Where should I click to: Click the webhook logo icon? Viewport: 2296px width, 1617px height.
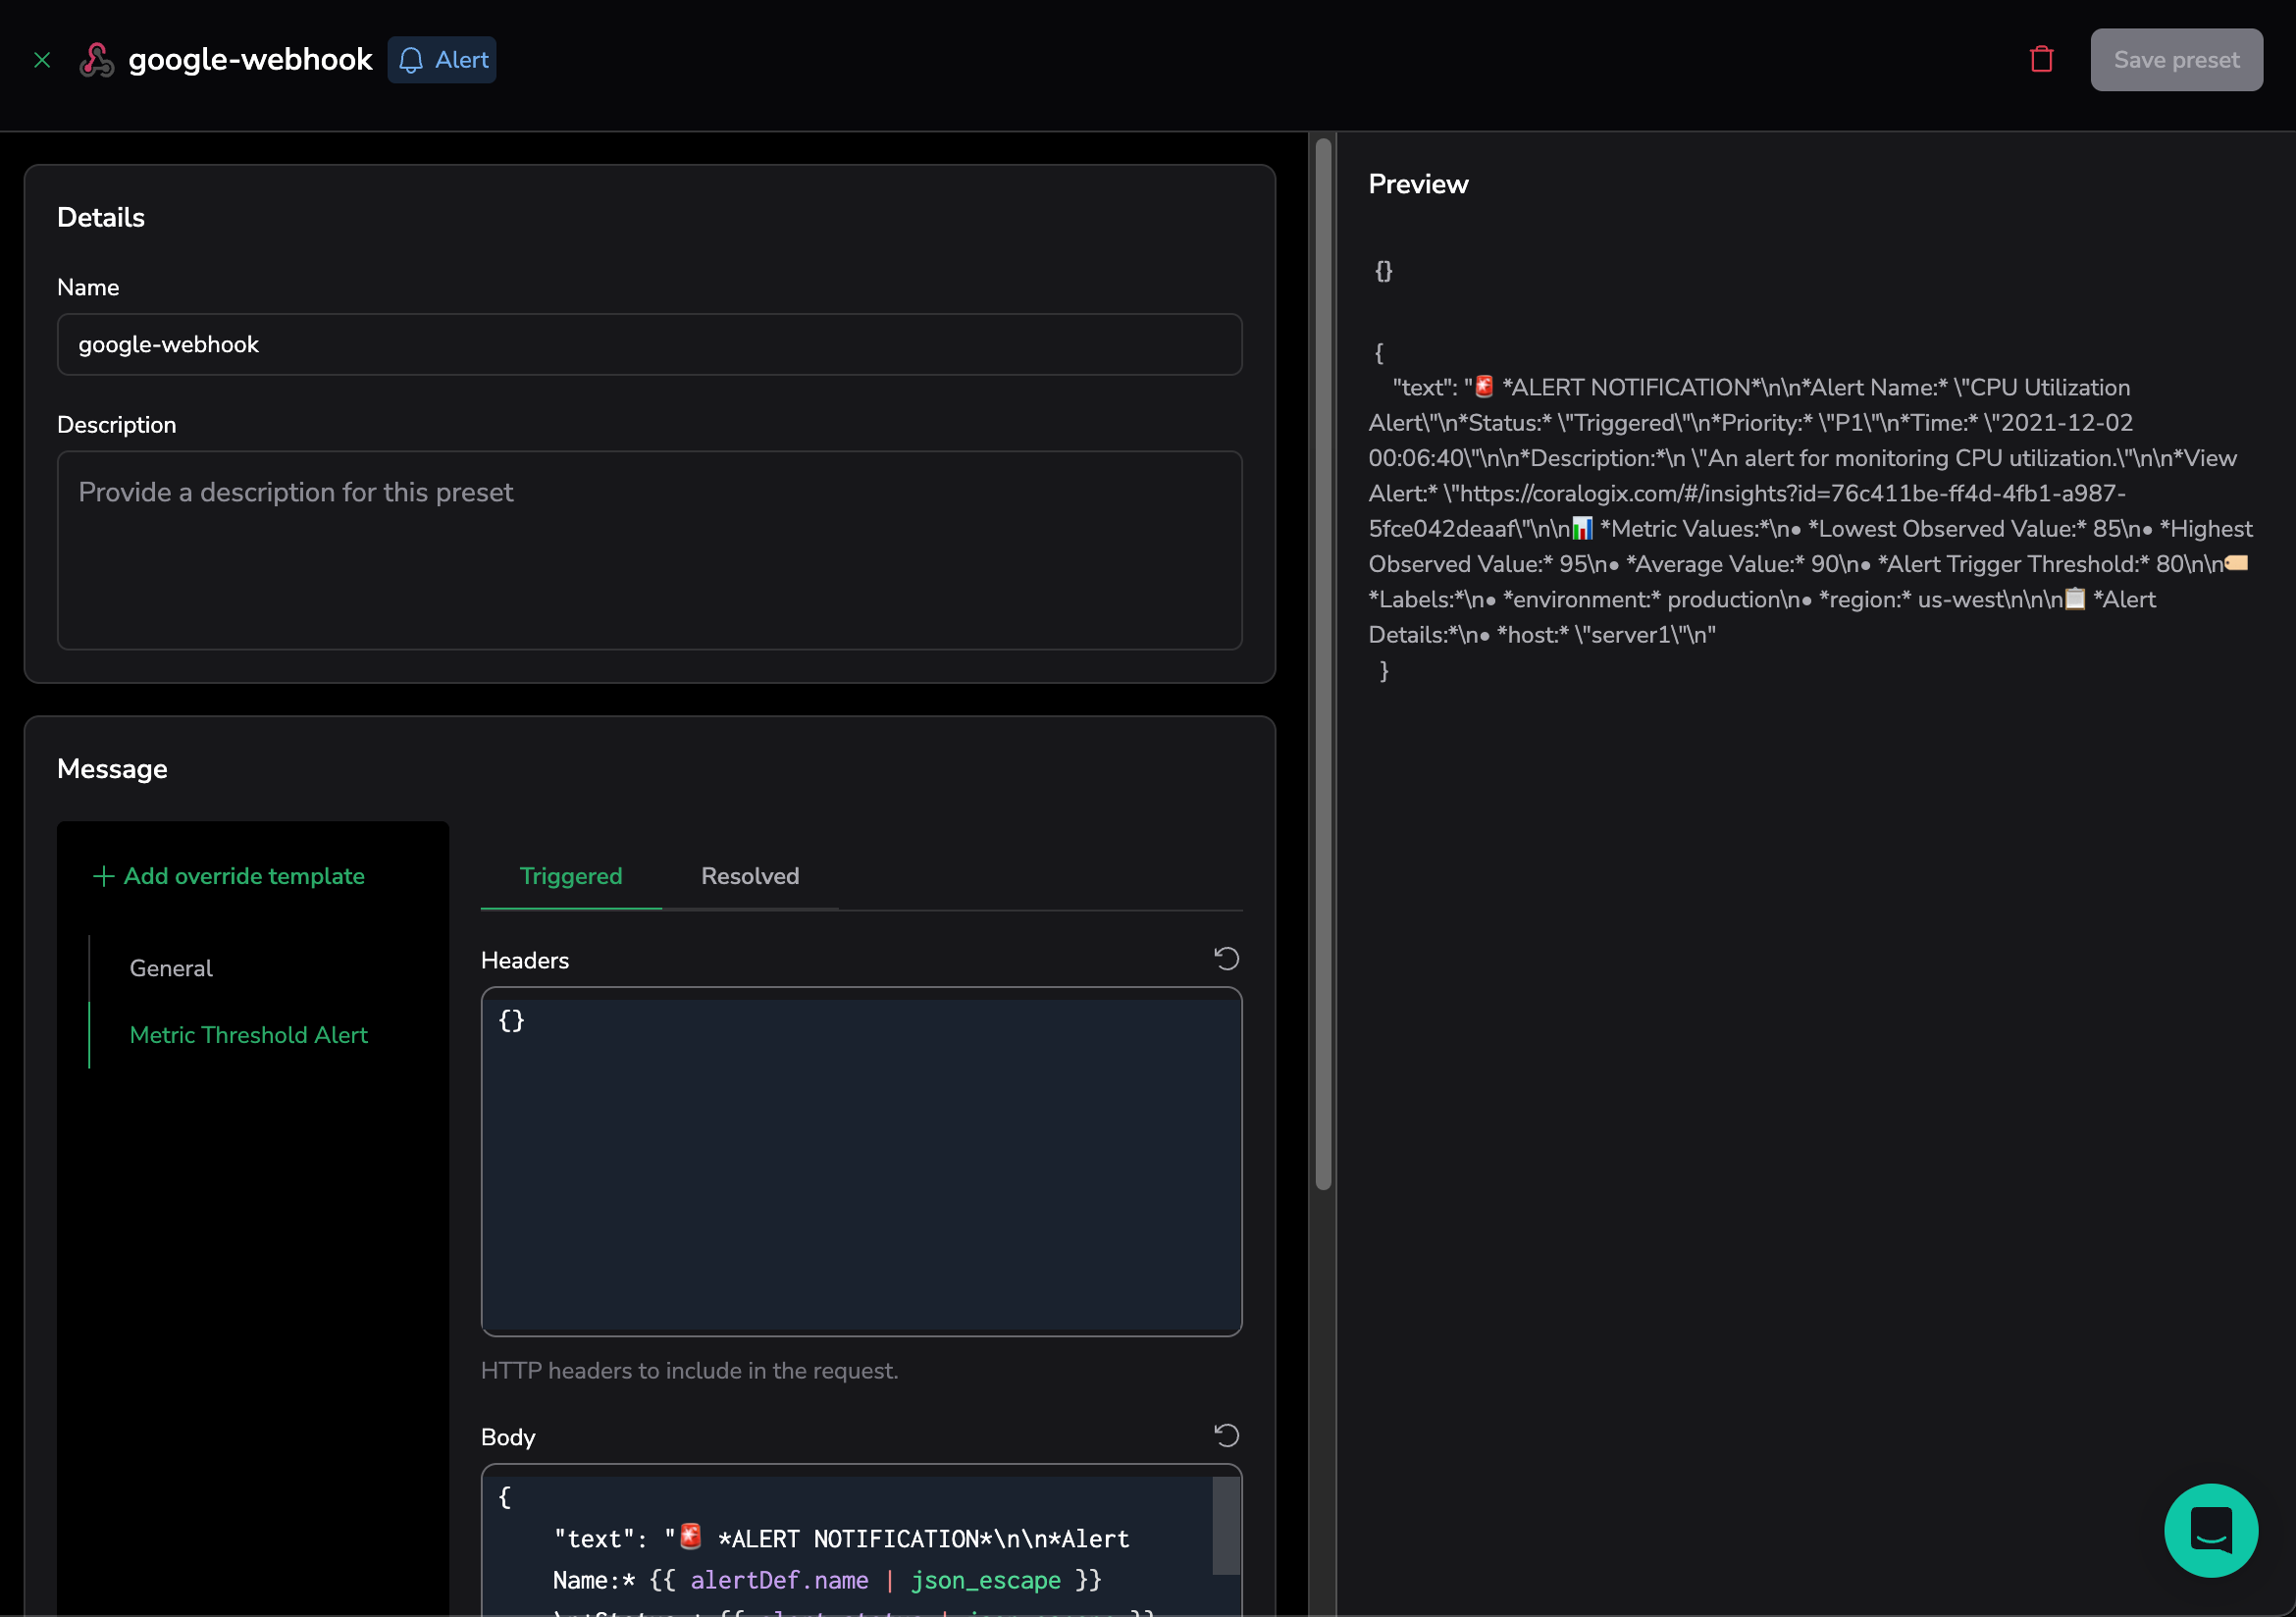click(97, 60)
